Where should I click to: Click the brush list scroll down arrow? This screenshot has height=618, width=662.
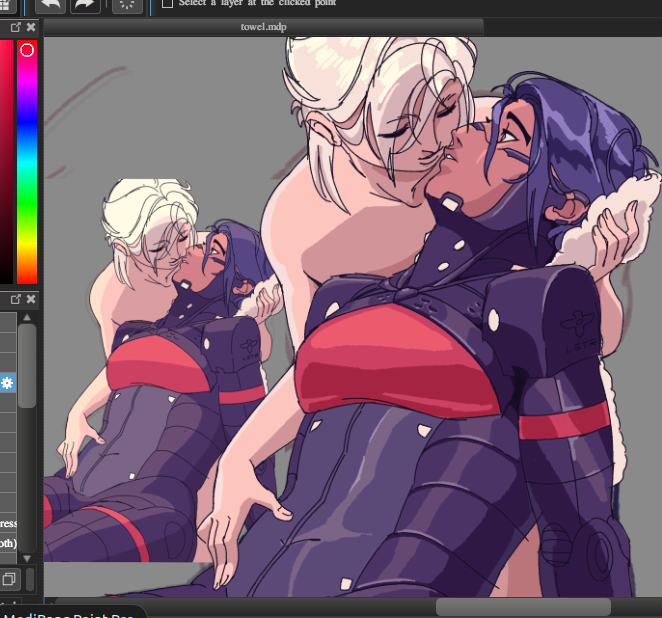coord(27,558)
